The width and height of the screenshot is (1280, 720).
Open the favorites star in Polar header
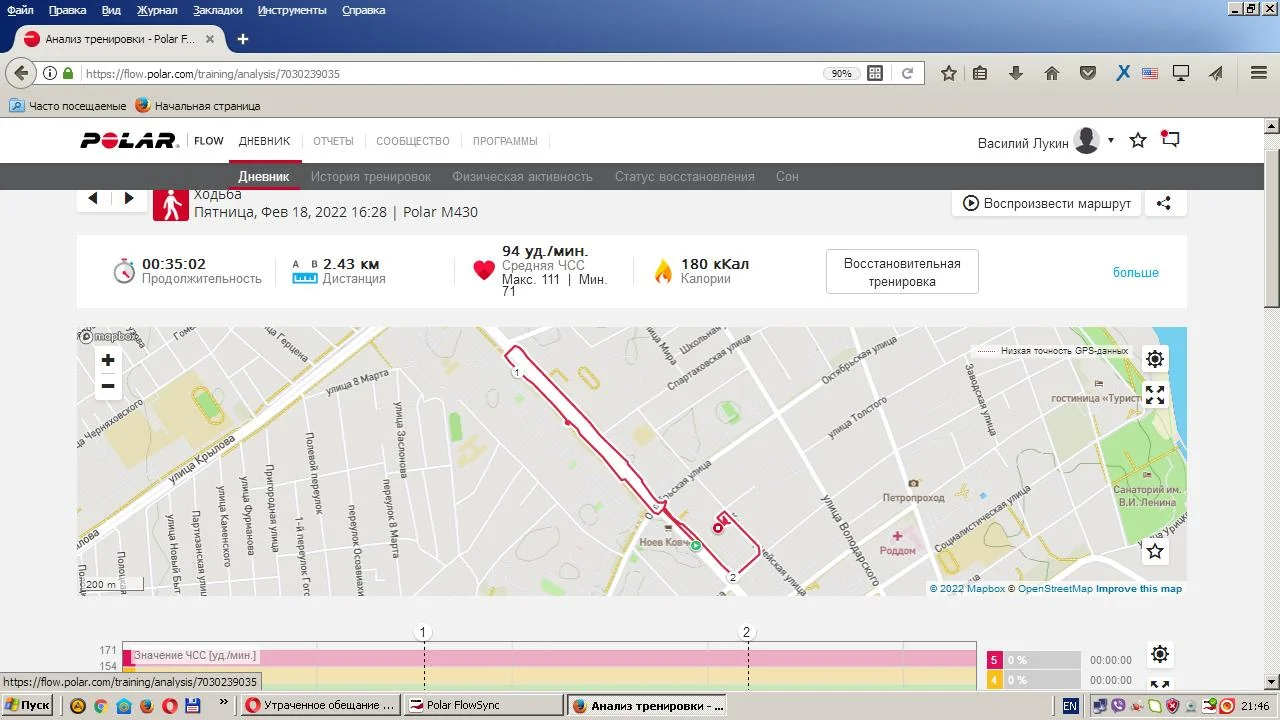point(1138,140)
